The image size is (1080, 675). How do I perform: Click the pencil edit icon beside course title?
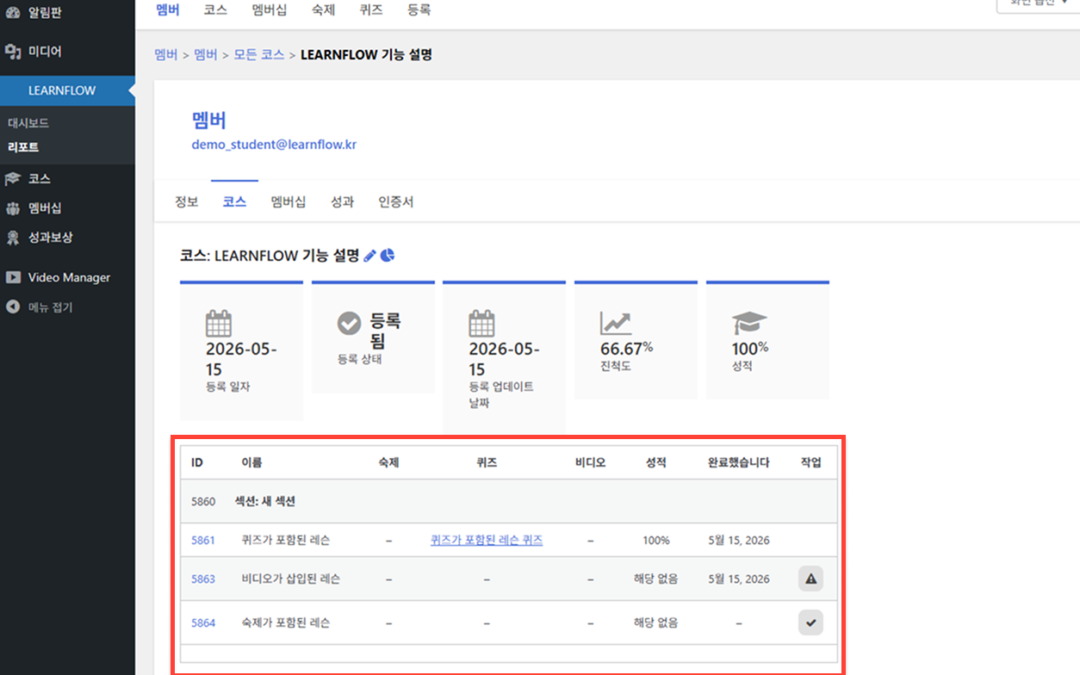click(x=370, y=256)
